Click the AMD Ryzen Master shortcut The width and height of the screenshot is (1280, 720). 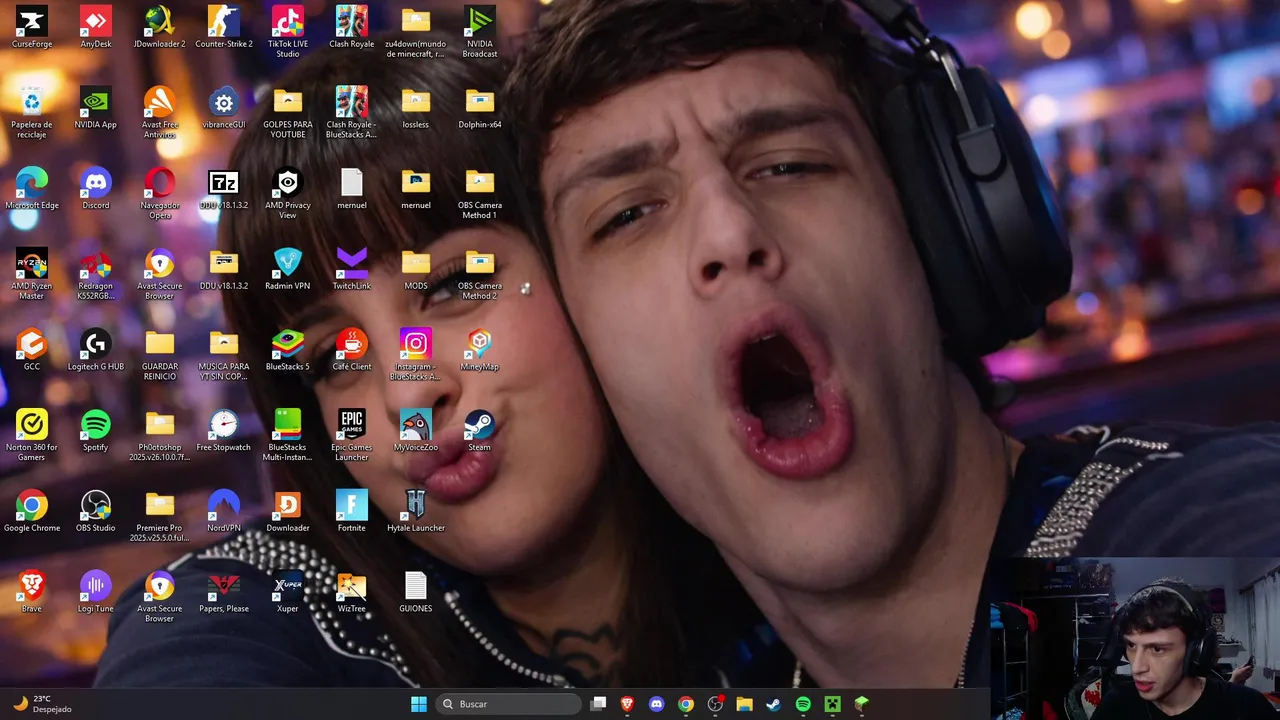pyautogui.click(x=32, y=274)
